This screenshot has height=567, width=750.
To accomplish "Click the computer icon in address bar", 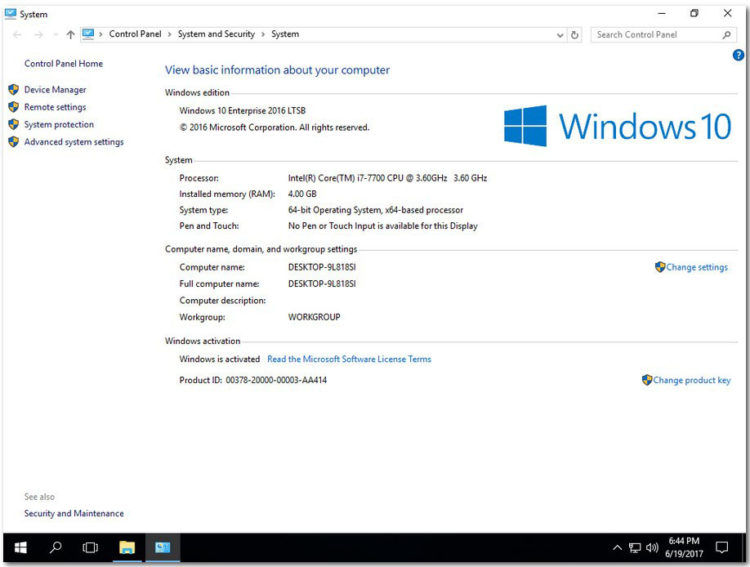I will pos(88,34).
